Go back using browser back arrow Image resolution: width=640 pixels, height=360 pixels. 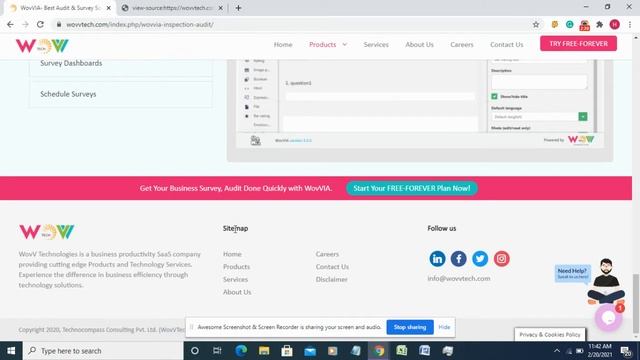click(x=10, y=24)
